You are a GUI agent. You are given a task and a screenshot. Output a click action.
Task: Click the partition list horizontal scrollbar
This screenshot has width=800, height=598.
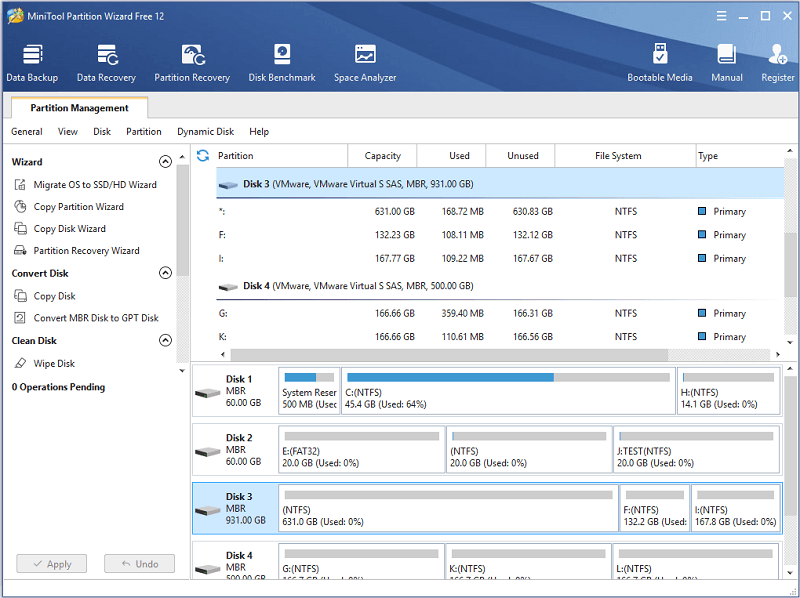click(x=449, y=354)
